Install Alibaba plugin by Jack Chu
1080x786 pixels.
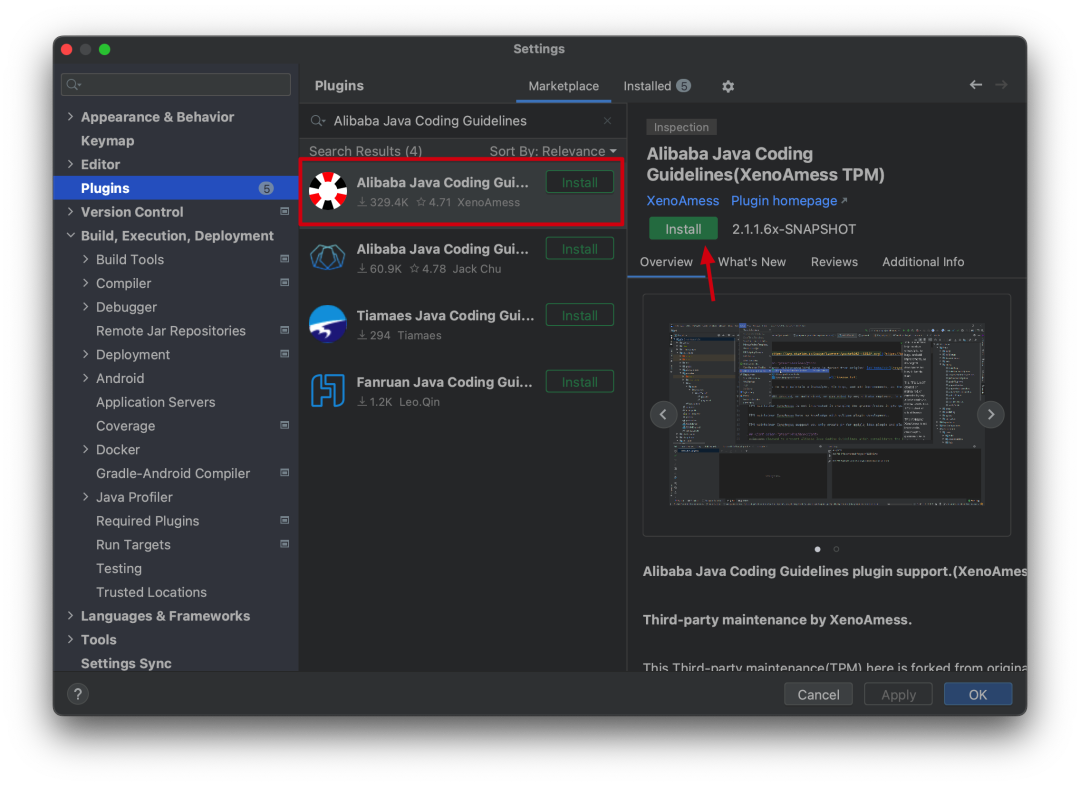click(579, 249)
